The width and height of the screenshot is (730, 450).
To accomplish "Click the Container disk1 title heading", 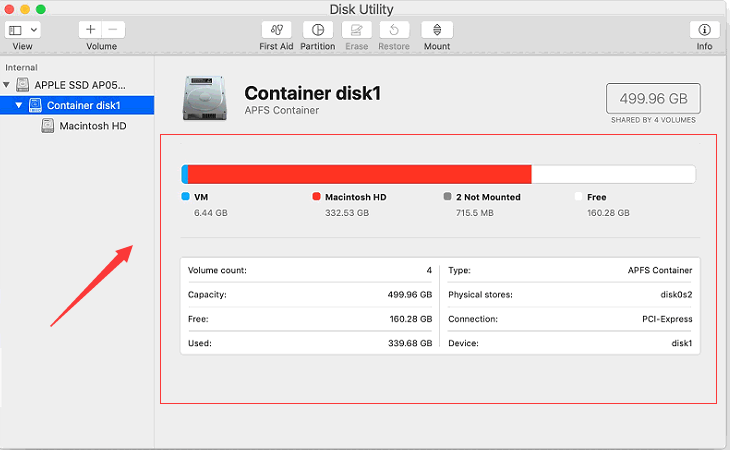I will click(312, 93).
